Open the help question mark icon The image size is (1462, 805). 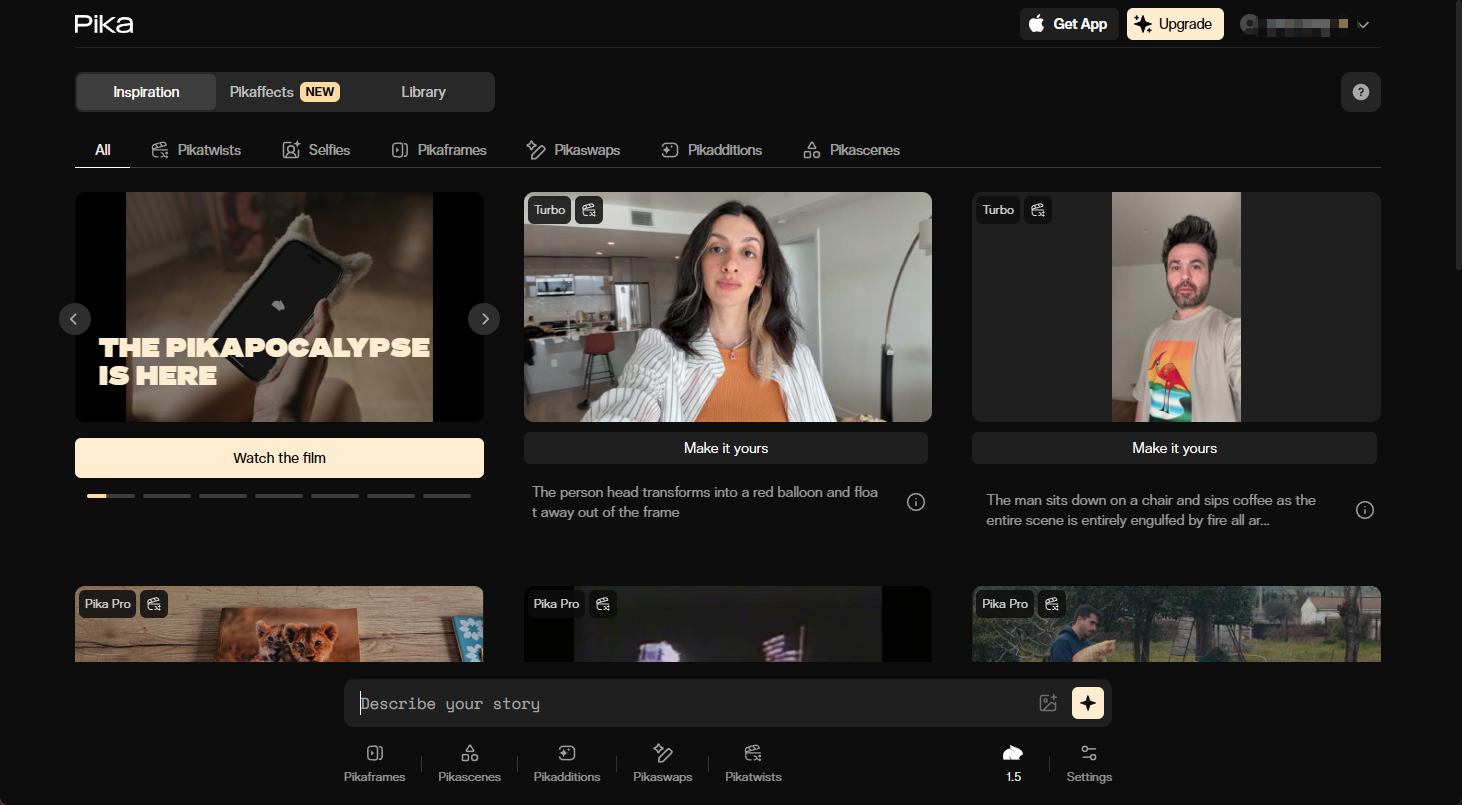pyautogui.click(x=1360, y=92)
